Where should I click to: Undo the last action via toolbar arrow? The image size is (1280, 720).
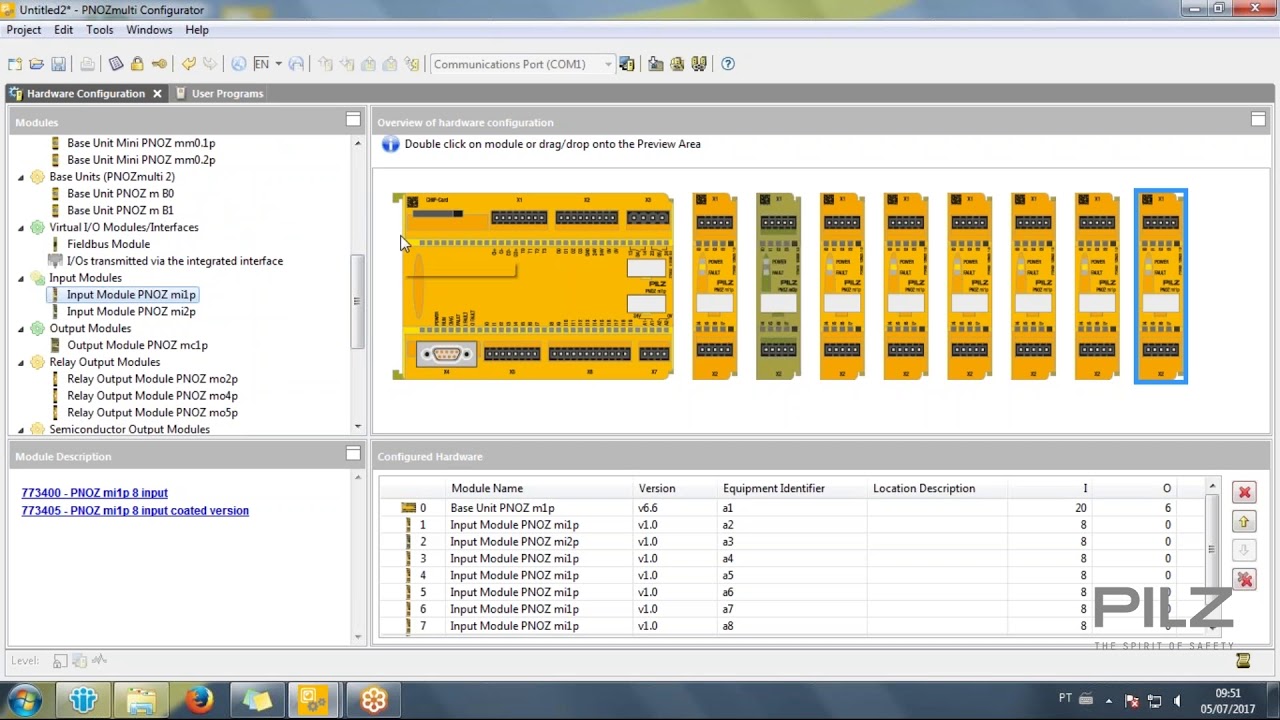pos(188,64)
